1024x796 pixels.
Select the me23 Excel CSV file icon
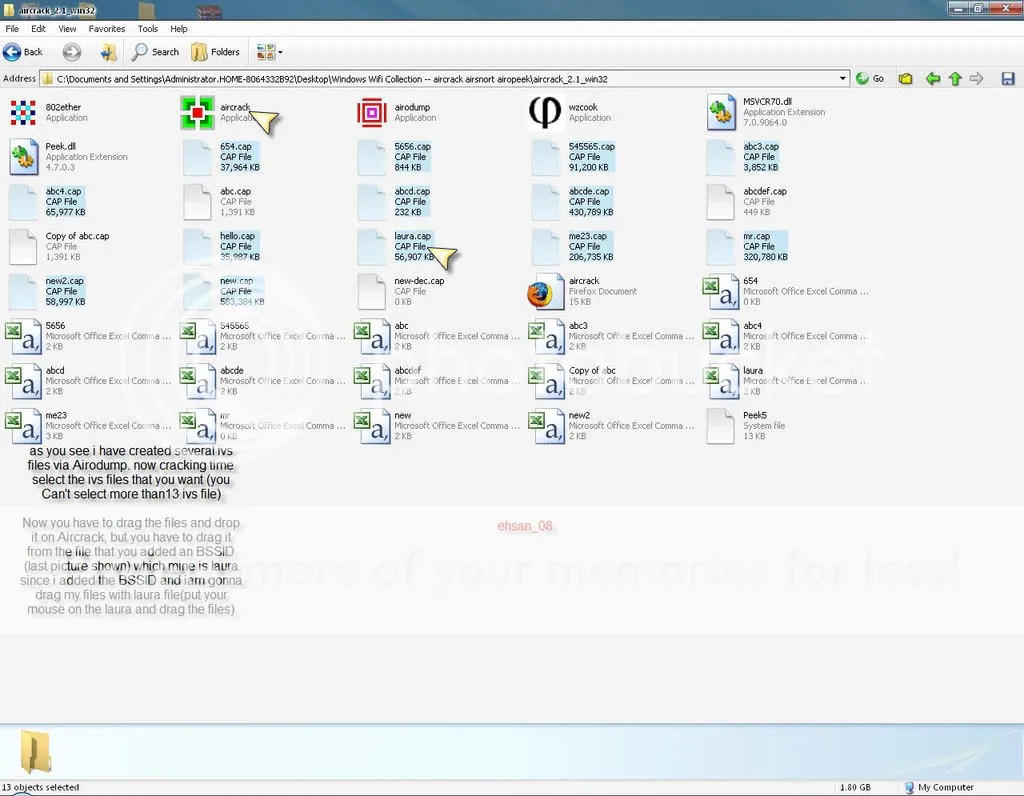[x=24, y=426]
